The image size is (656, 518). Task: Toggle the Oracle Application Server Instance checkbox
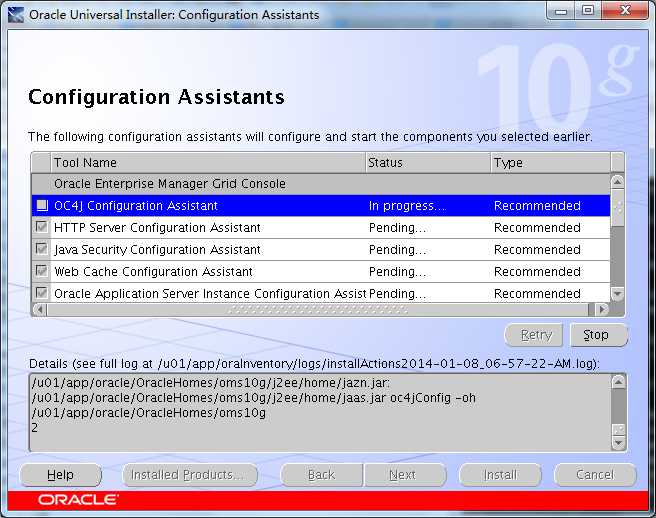point(42,293)
